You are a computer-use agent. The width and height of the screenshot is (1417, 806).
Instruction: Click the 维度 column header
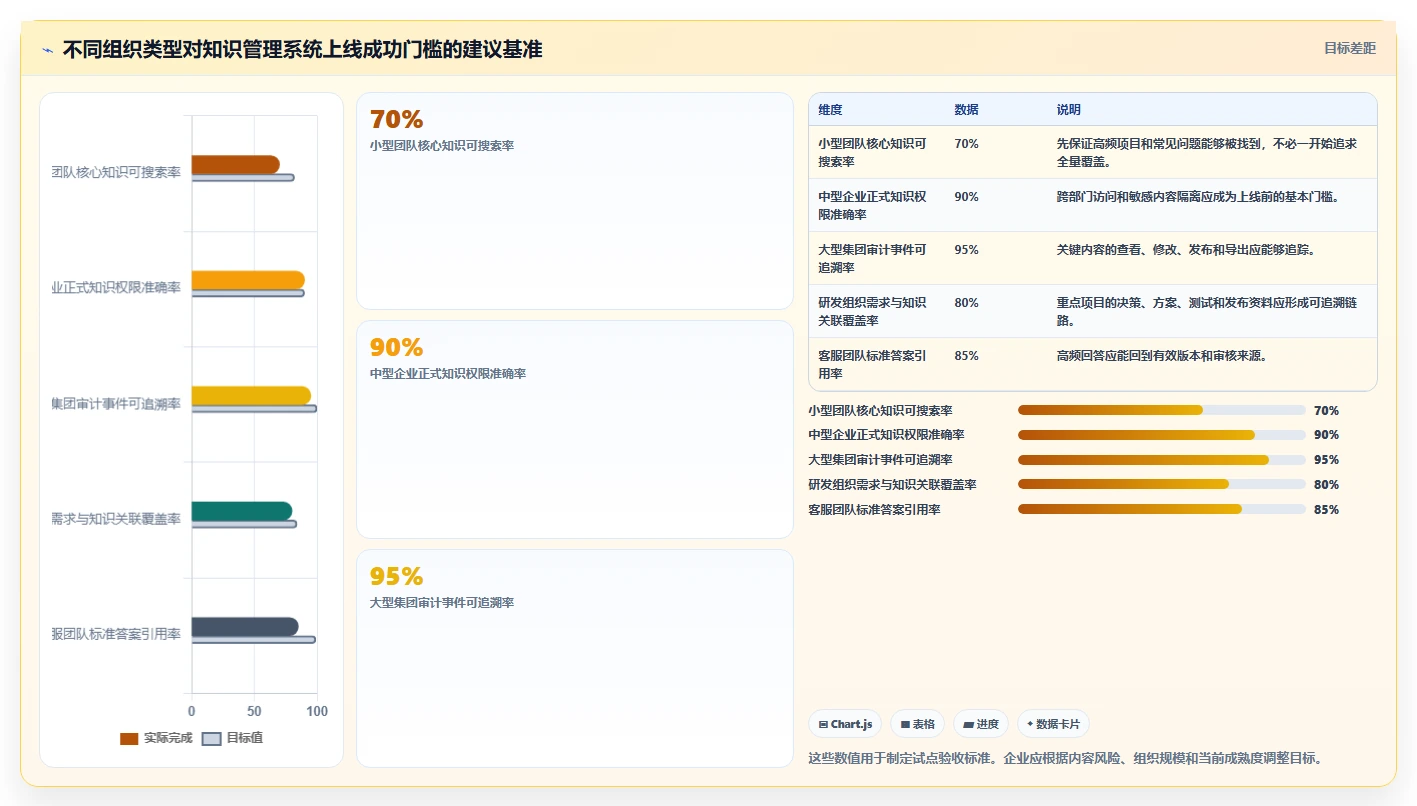pos(830,110)
